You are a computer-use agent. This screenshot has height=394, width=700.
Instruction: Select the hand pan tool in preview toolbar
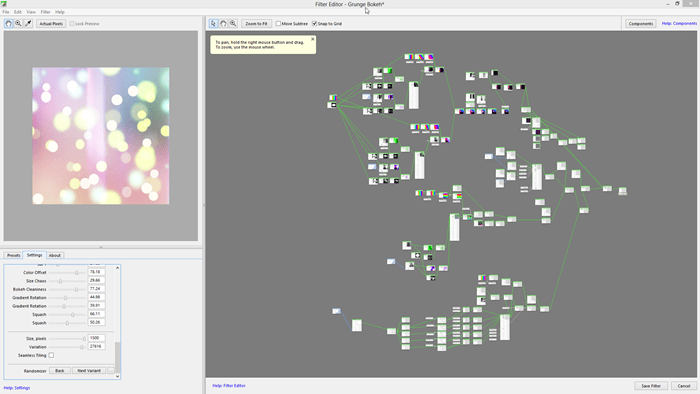[8, 24]
